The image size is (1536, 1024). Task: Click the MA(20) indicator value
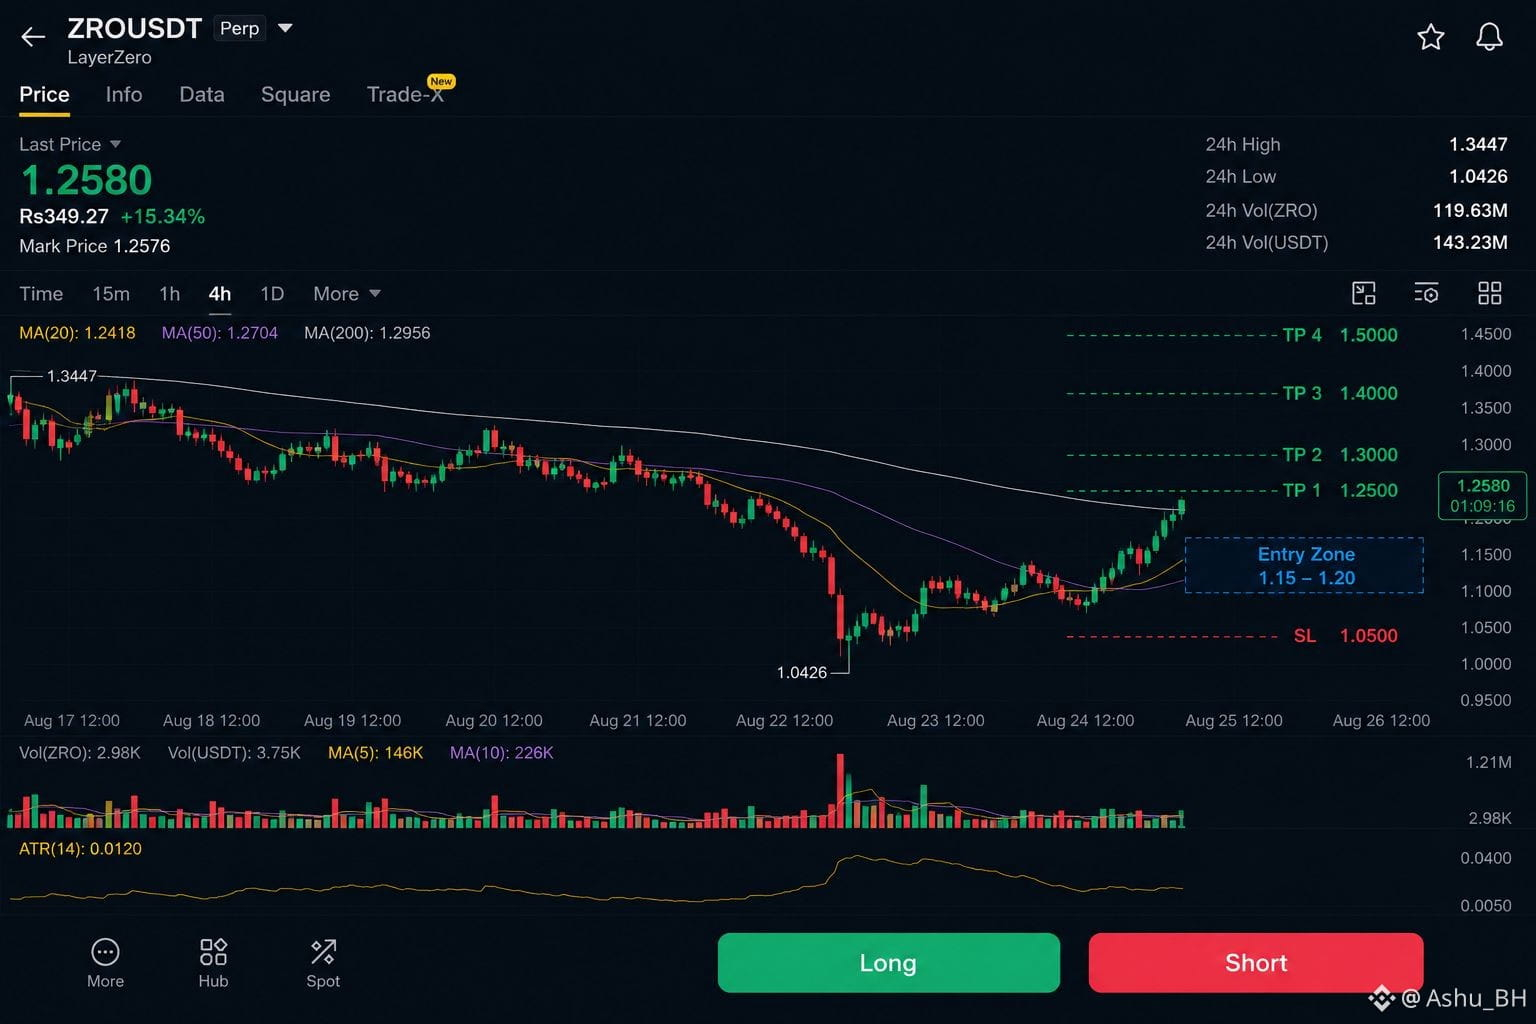(x=77, y=333)
